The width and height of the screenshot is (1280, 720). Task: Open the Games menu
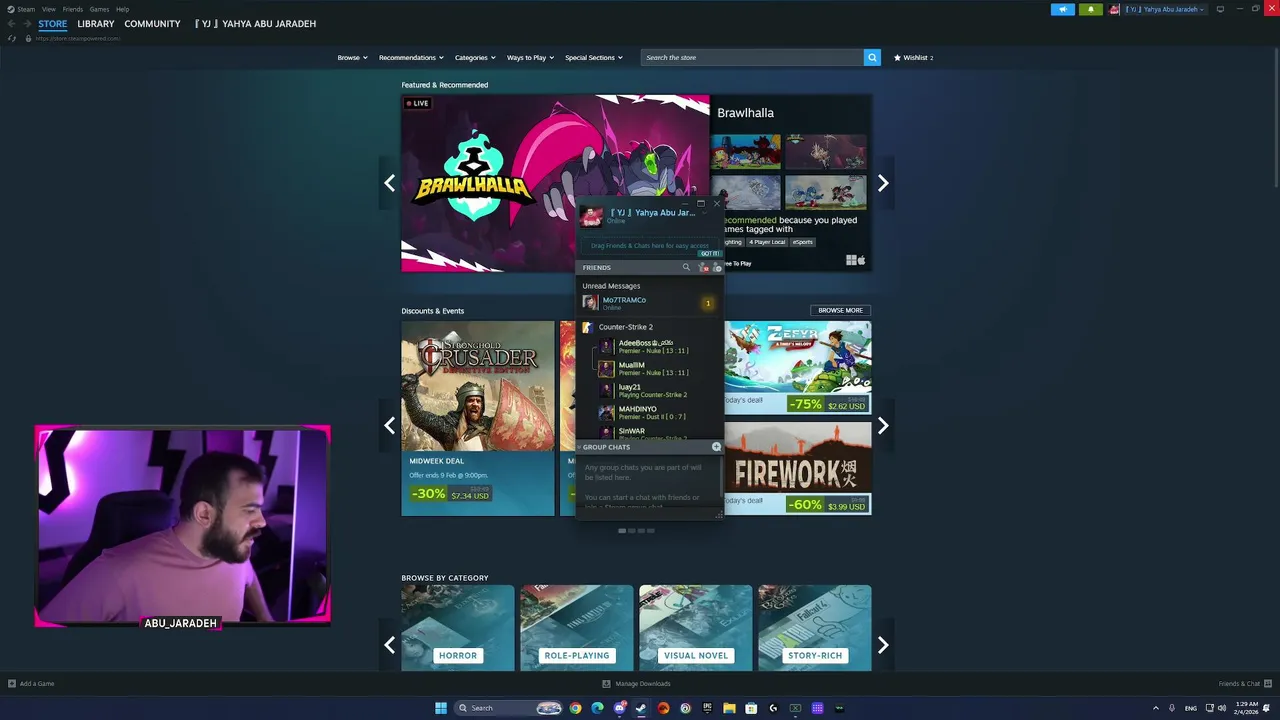click(x=99, y=9)
